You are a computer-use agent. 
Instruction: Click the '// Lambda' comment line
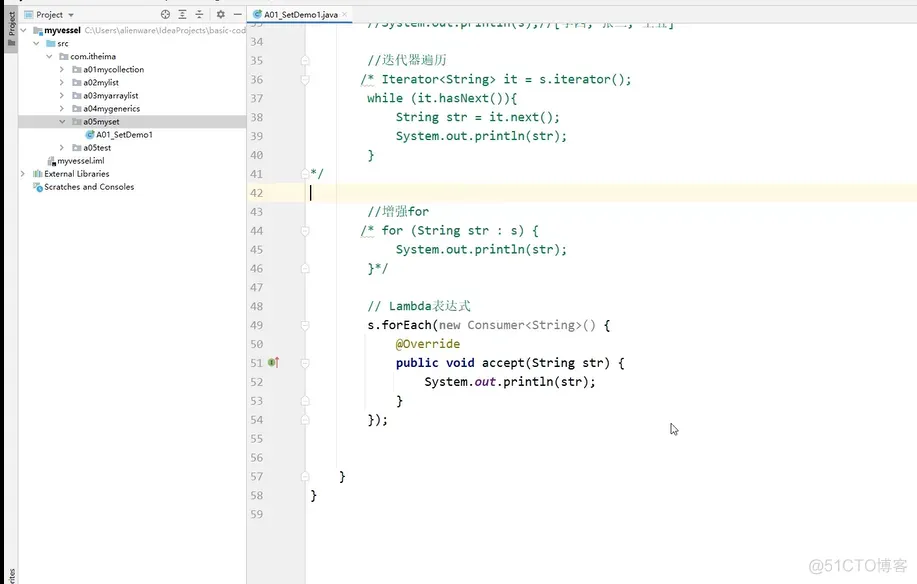(419, 306)
